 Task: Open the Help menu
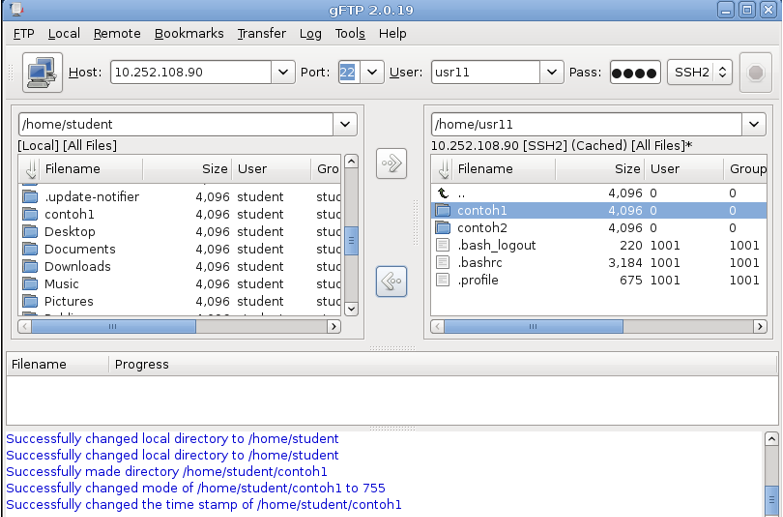coord(392,34)
